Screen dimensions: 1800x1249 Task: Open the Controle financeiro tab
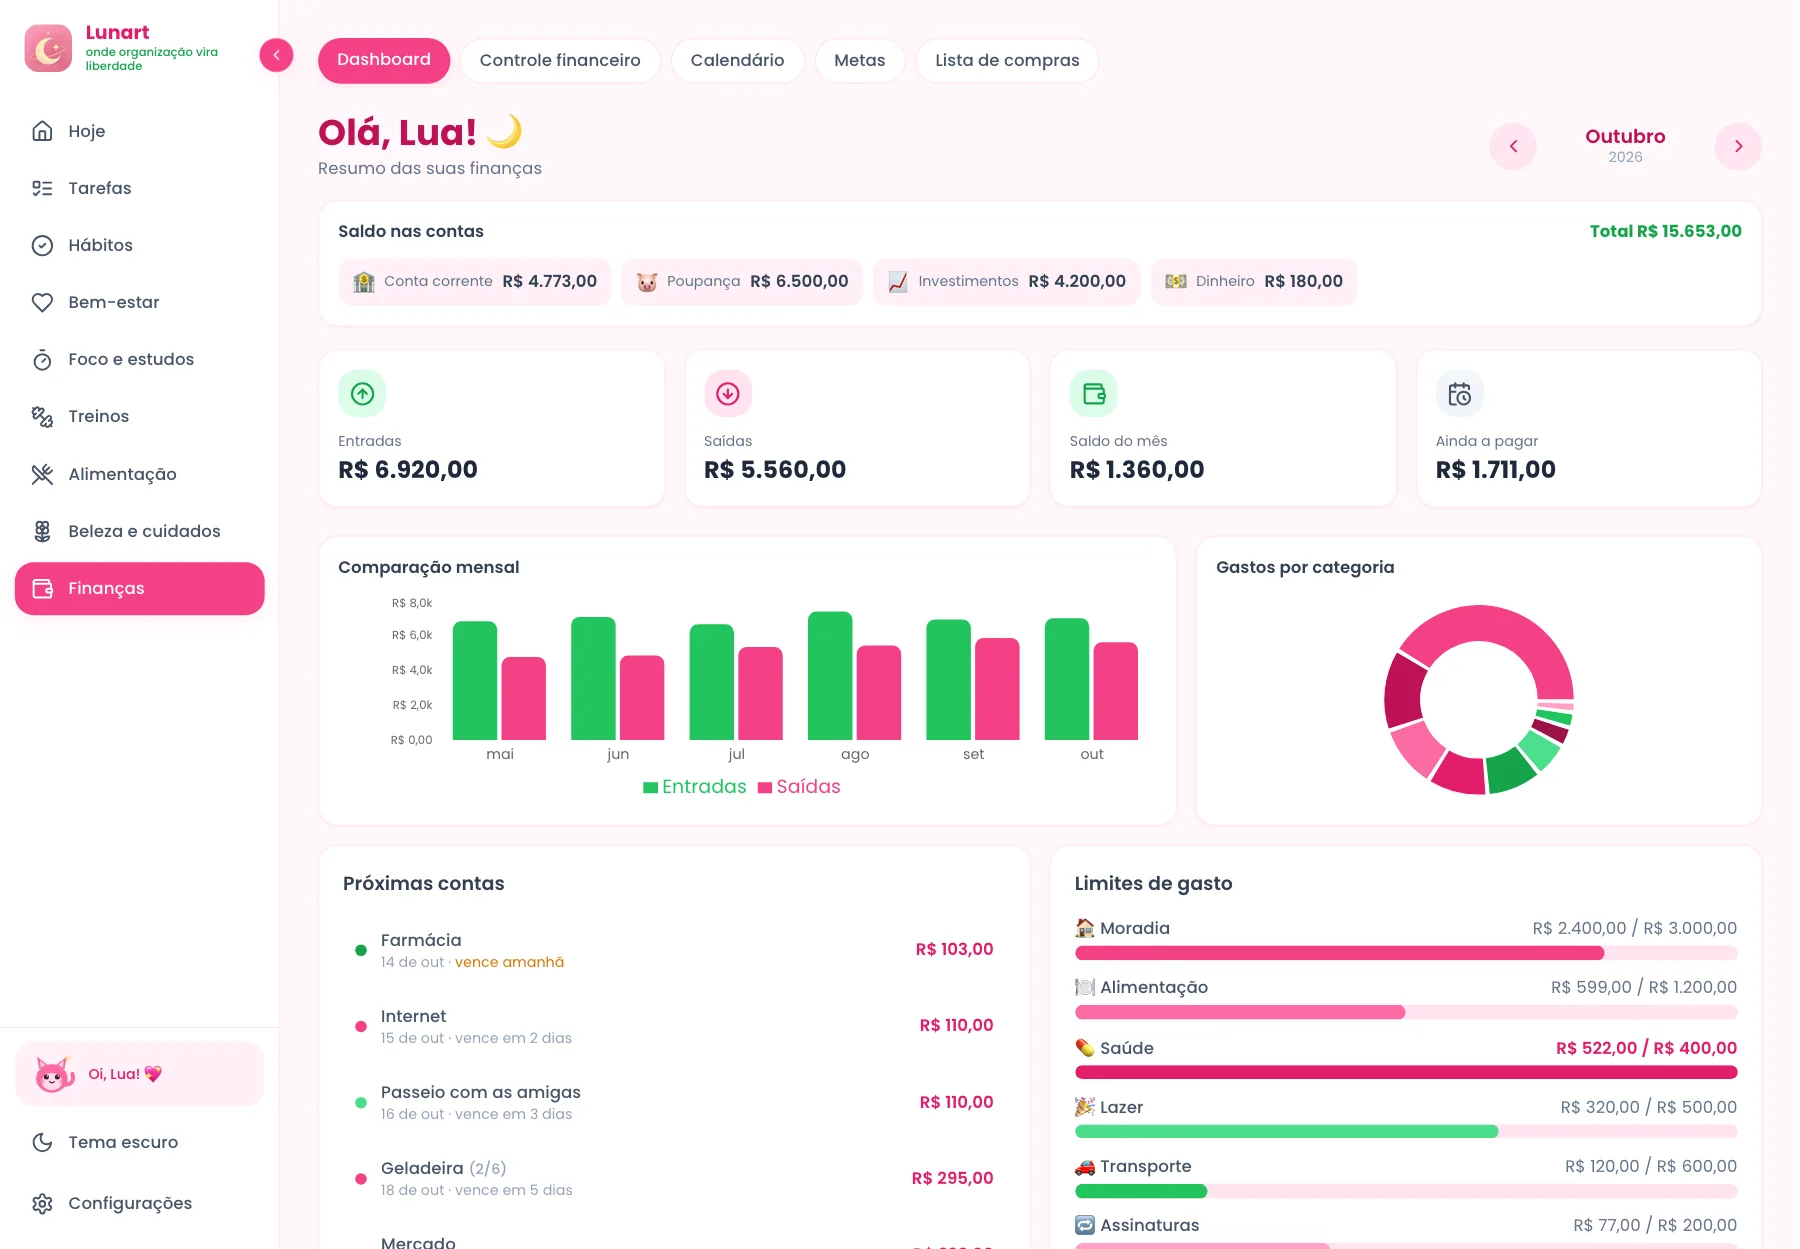(x=560, y=60)
